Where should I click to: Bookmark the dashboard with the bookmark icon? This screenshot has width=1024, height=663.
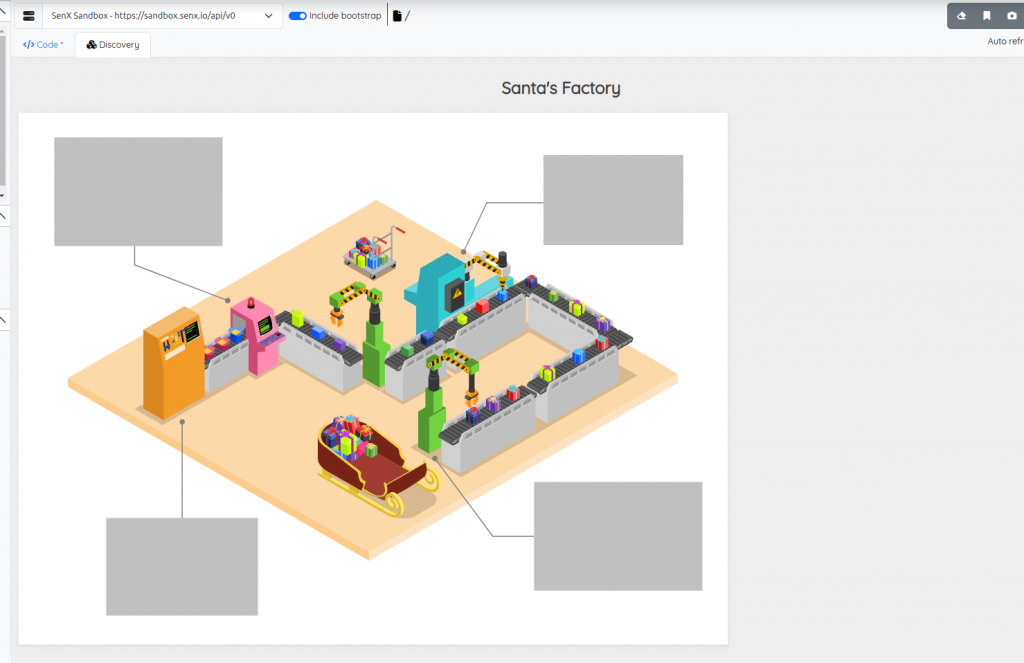(987, 16)
